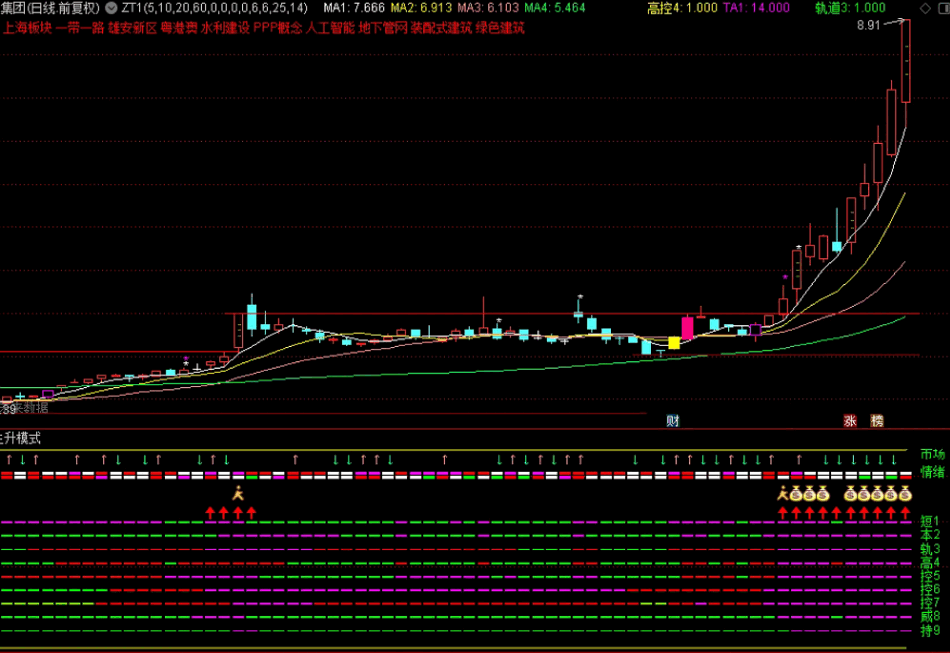Click the 市场 label in indicator panel
The width and height of the screenshot is (950, 653).
(x=932, y=454)
